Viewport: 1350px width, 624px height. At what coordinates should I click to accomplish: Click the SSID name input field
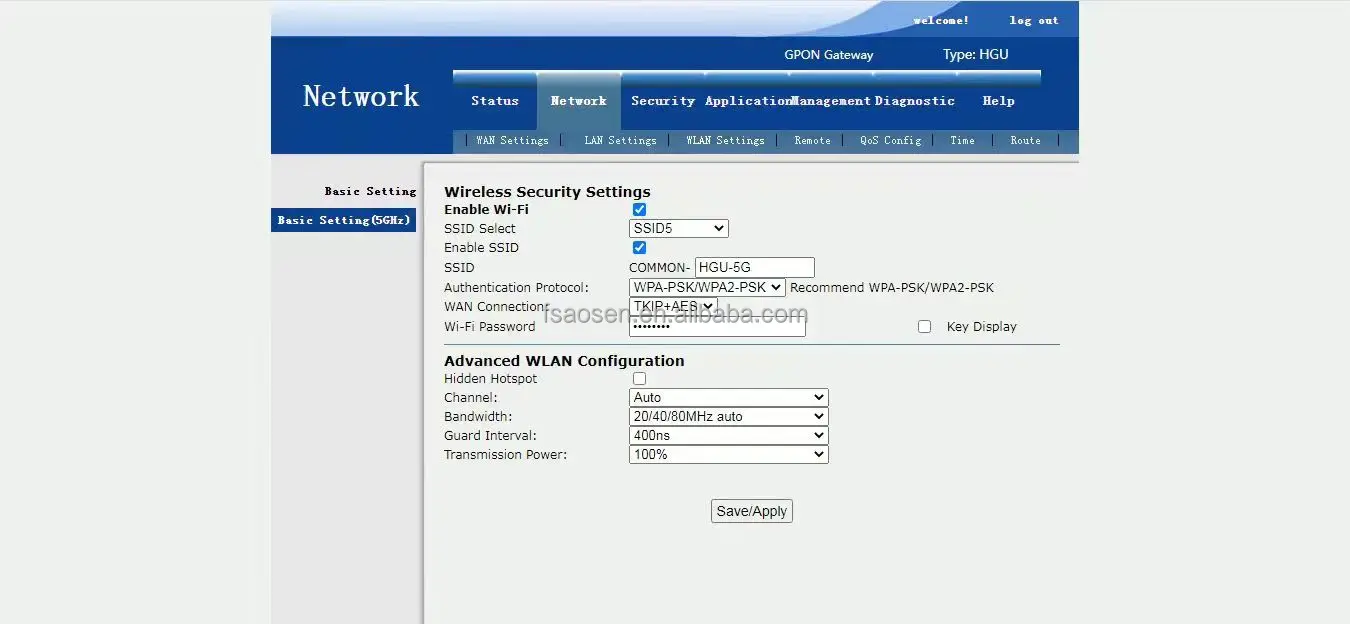(754, 268)
